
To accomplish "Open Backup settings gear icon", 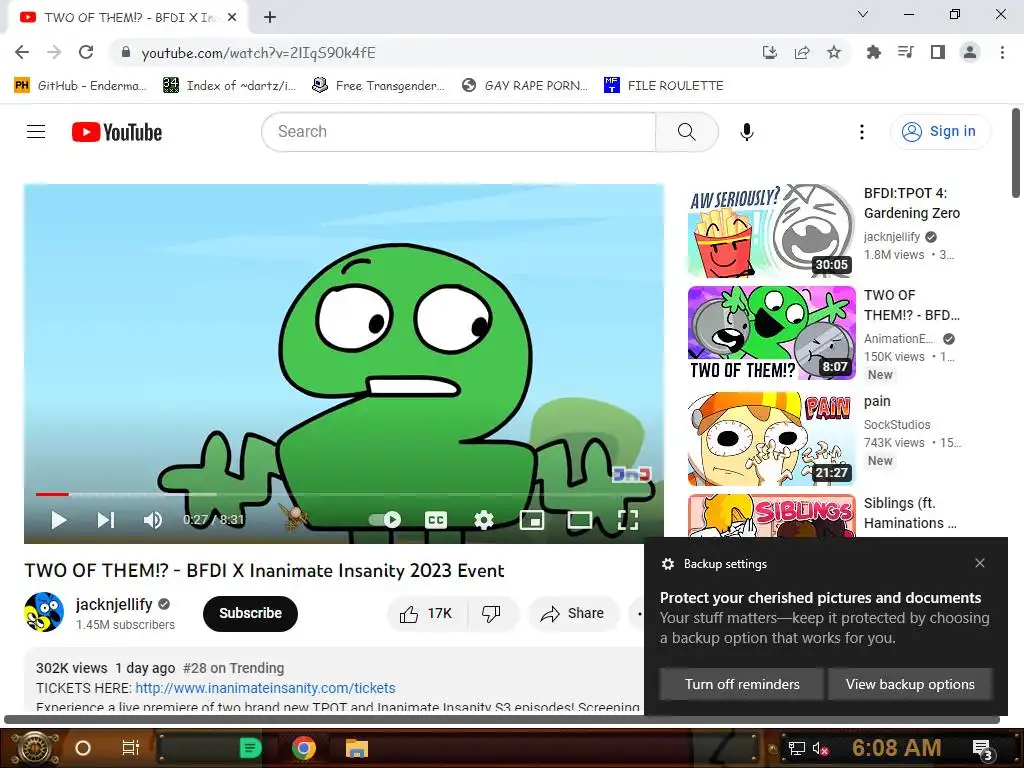I will click(667, 564).
